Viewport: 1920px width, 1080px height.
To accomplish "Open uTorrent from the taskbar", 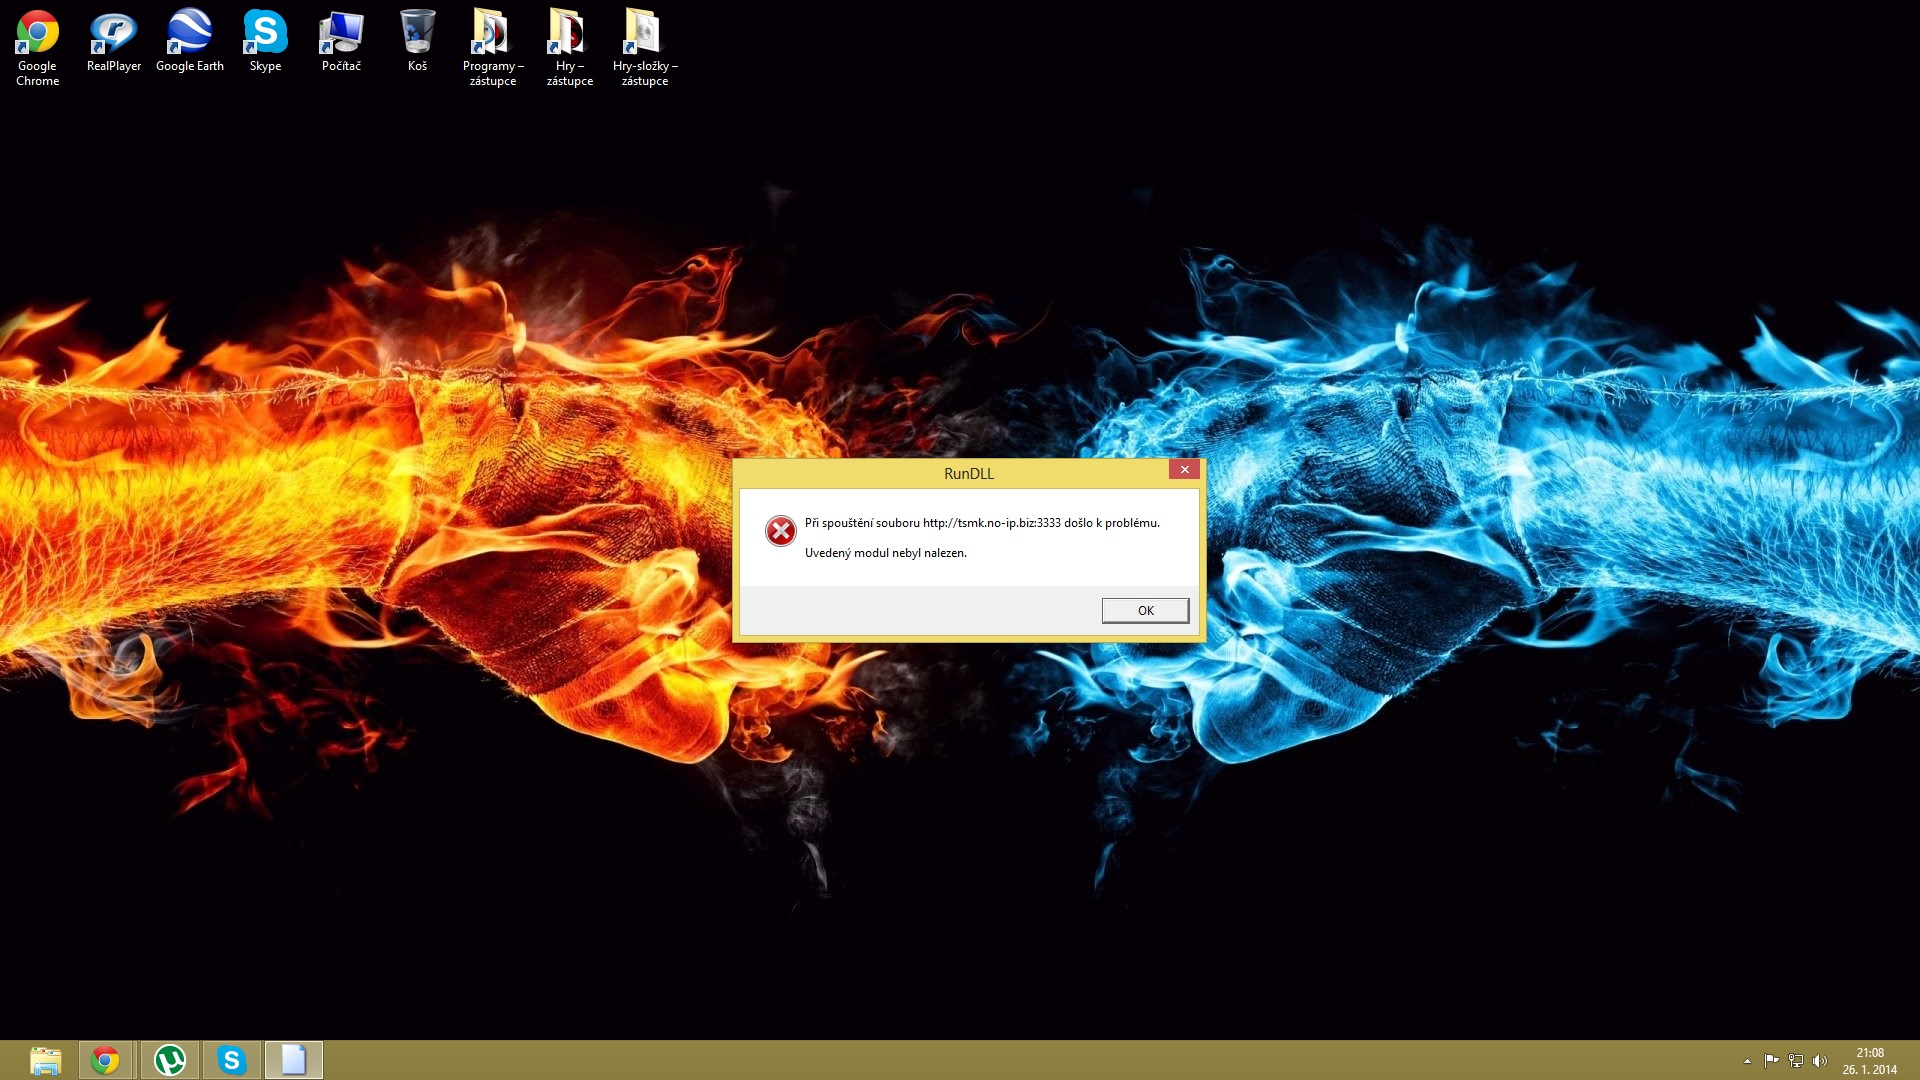I will (169, 1060).
